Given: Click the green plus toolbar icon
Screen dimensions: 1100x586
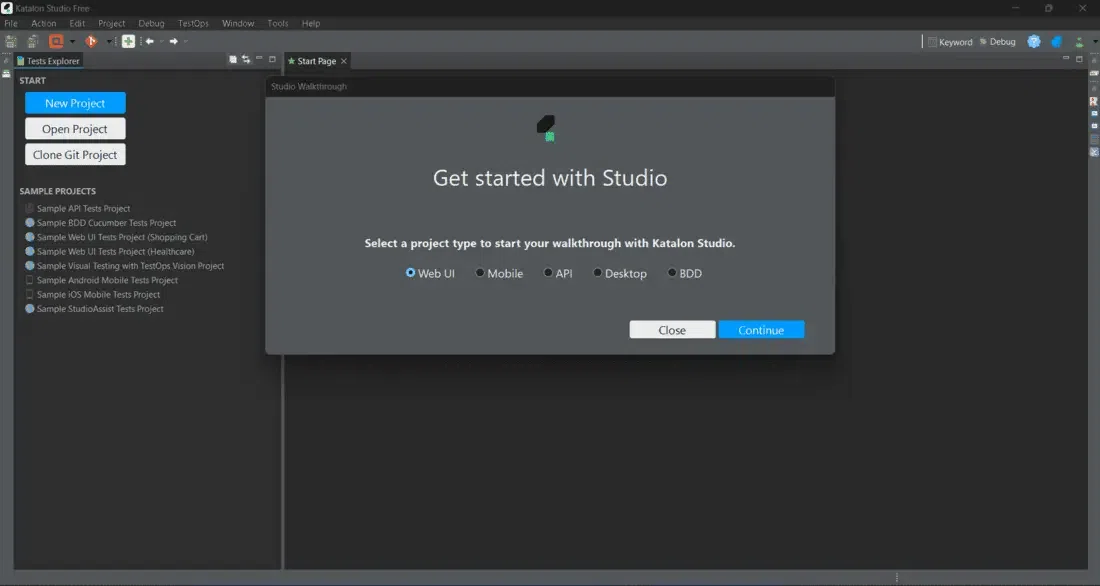Looking at the screenshot, I should (128, 41).
